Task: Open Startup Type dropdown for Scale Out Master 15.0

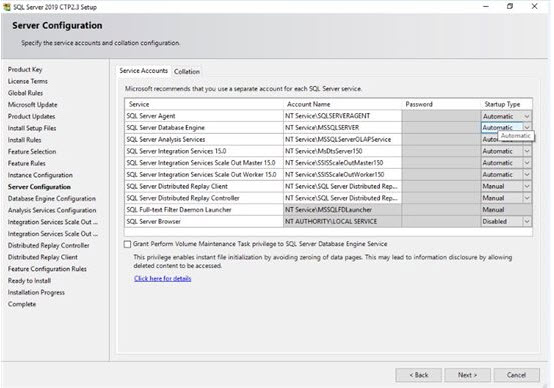Action: [526, 163]
